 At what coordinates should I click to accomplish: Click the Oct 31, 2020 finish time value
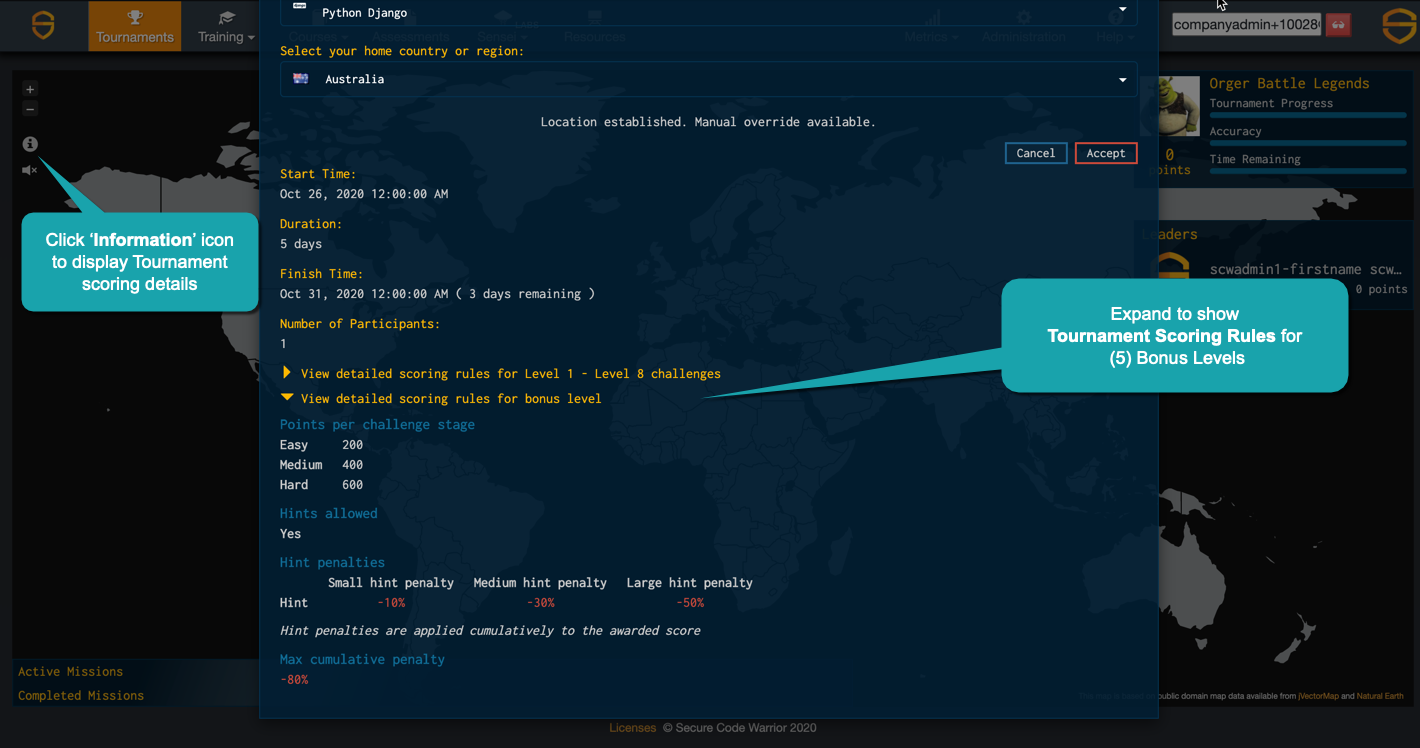(x=437, y=293)
